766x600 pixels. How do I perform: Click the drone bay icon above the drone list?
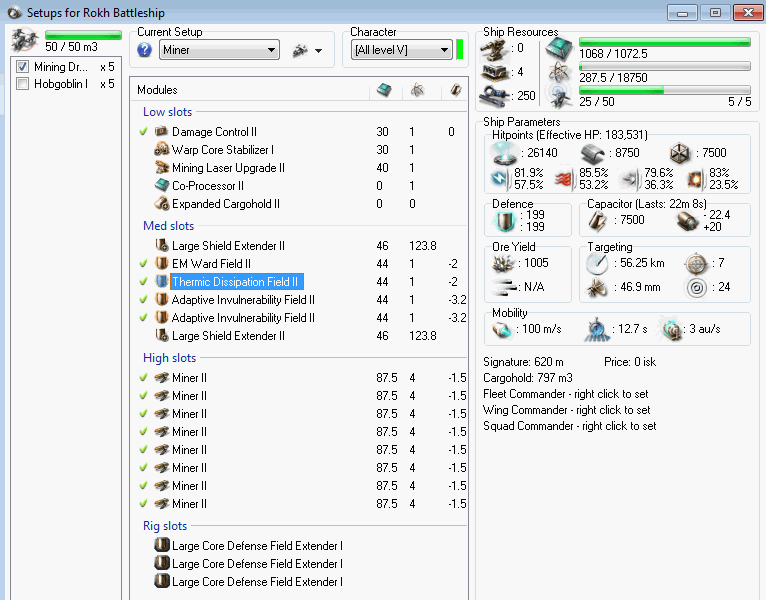(x=25, y=40)
